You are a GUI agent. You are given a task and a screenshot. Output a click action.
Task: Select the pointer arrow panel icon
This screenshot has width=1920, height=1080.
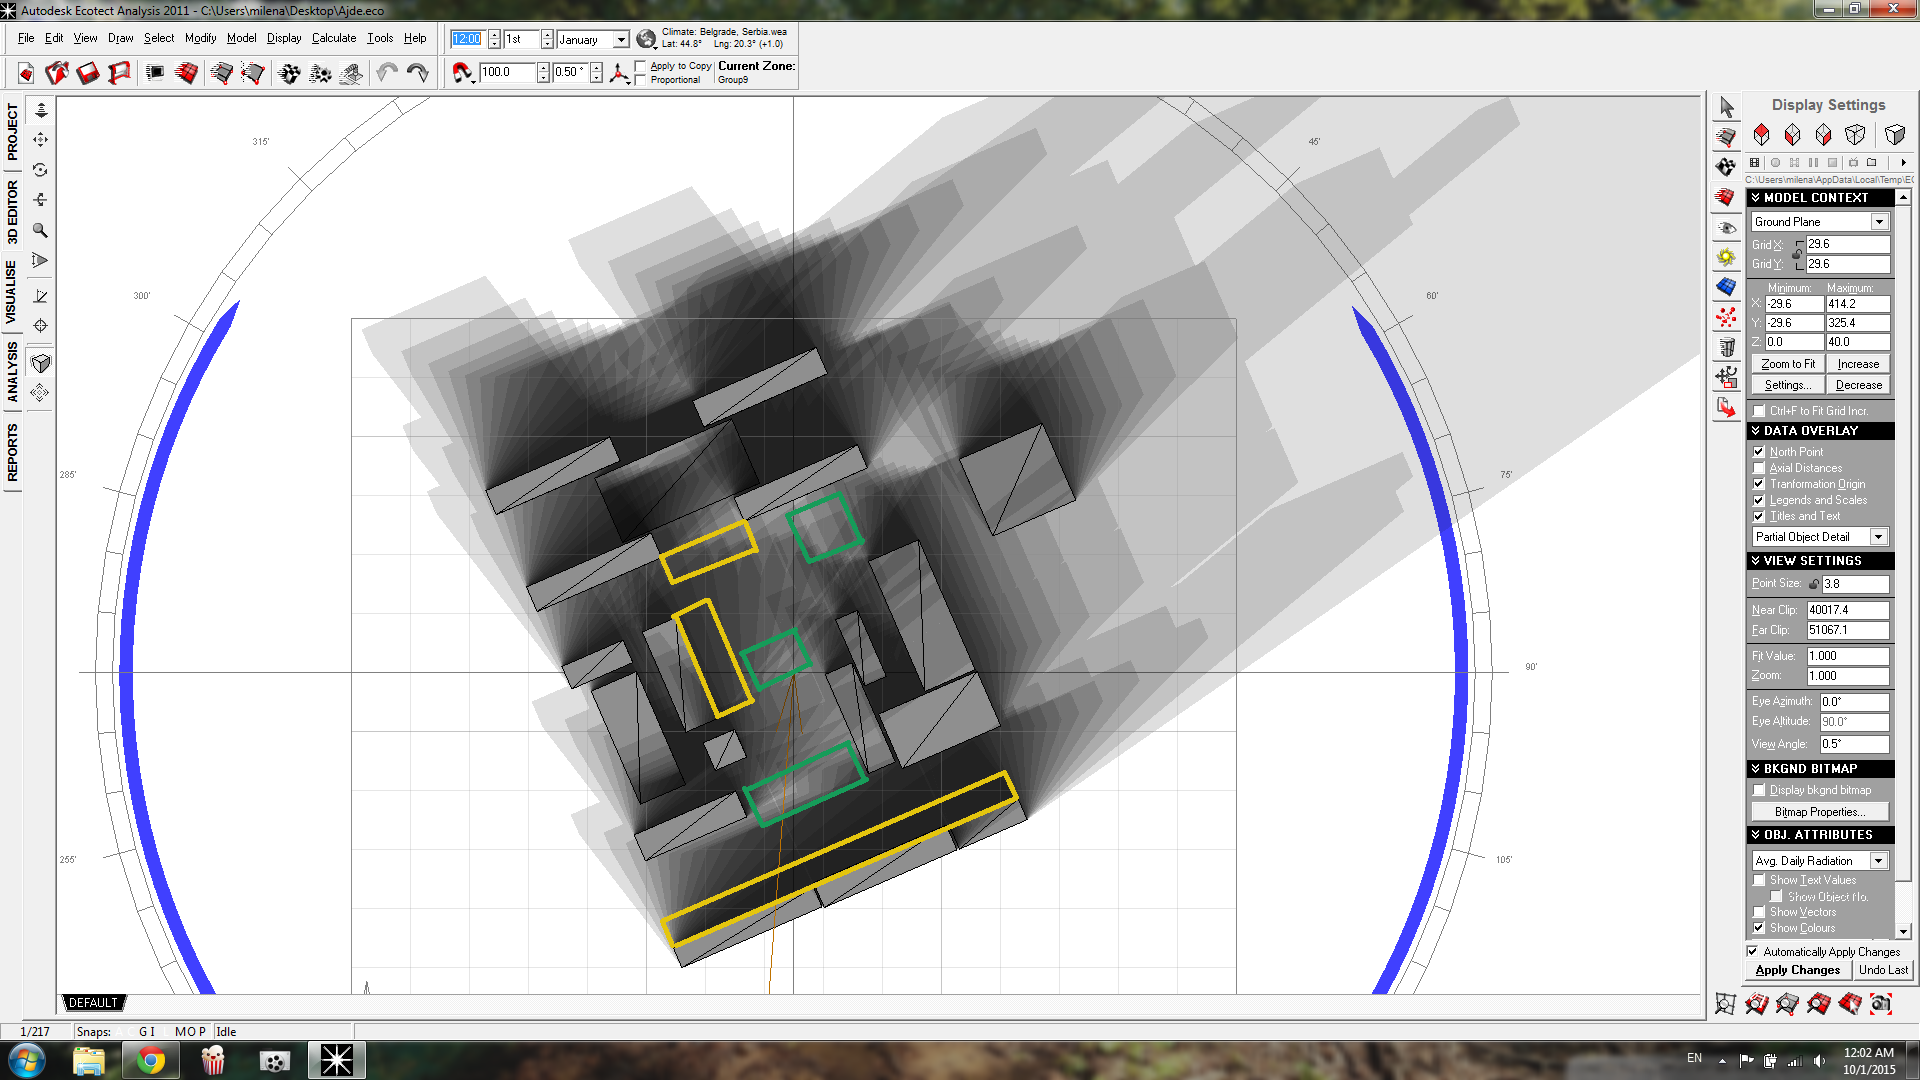coord(1727,107)
